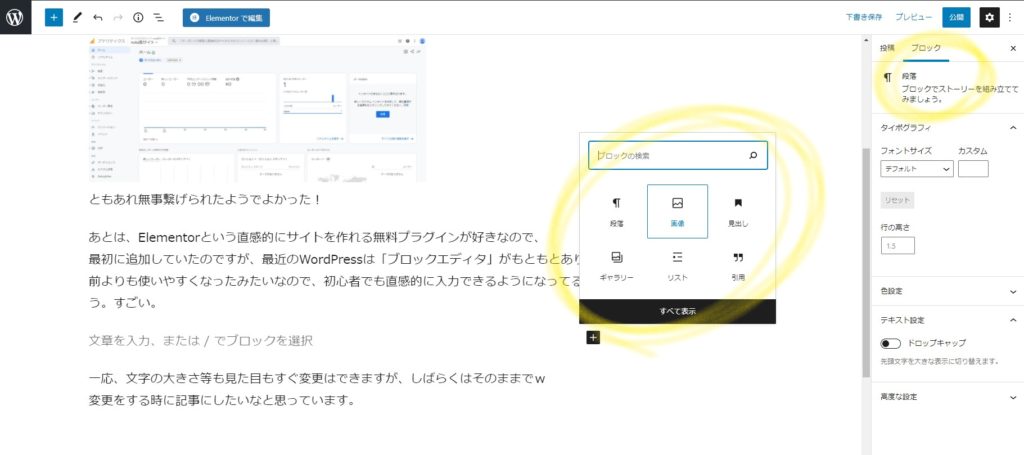1024x455 pixels.
Task: Open the list view outline icon
Action: [x=158, y=17]
